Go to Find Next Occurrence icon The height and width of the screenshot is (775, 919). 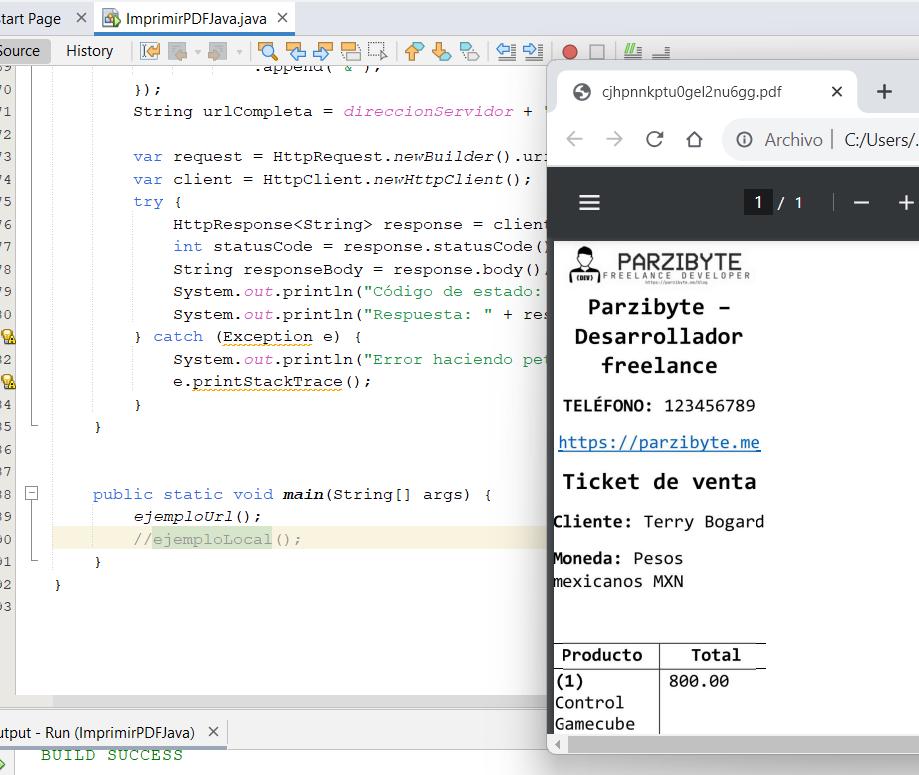coord(322,52)
